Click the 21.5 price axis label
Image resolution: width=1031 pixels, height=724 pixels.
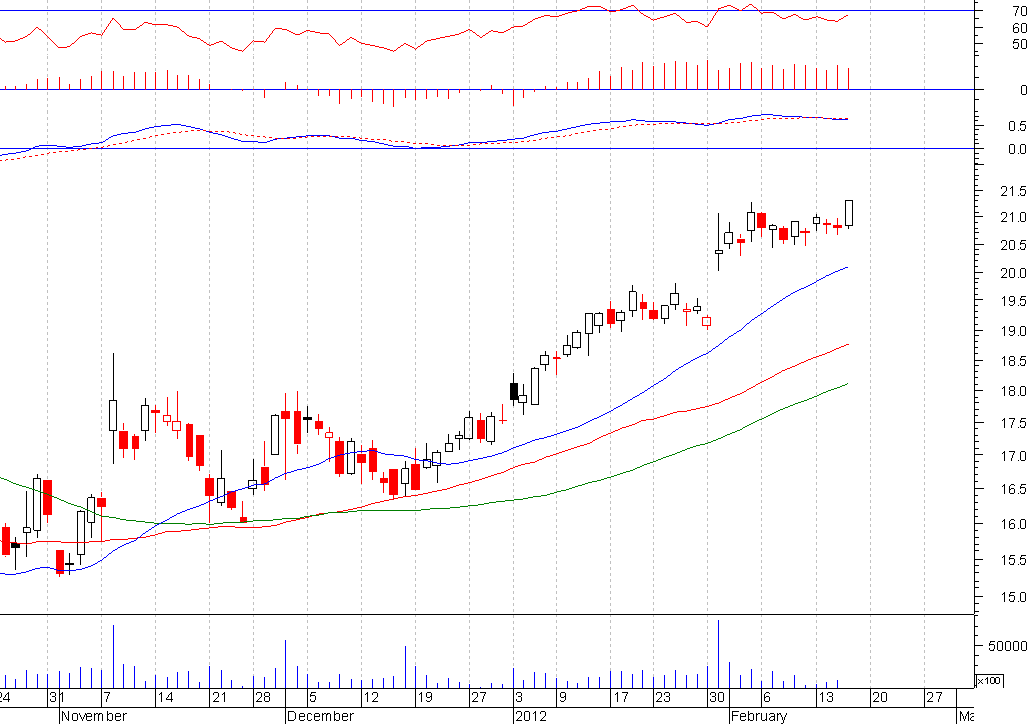click(x=1013, y=191)
